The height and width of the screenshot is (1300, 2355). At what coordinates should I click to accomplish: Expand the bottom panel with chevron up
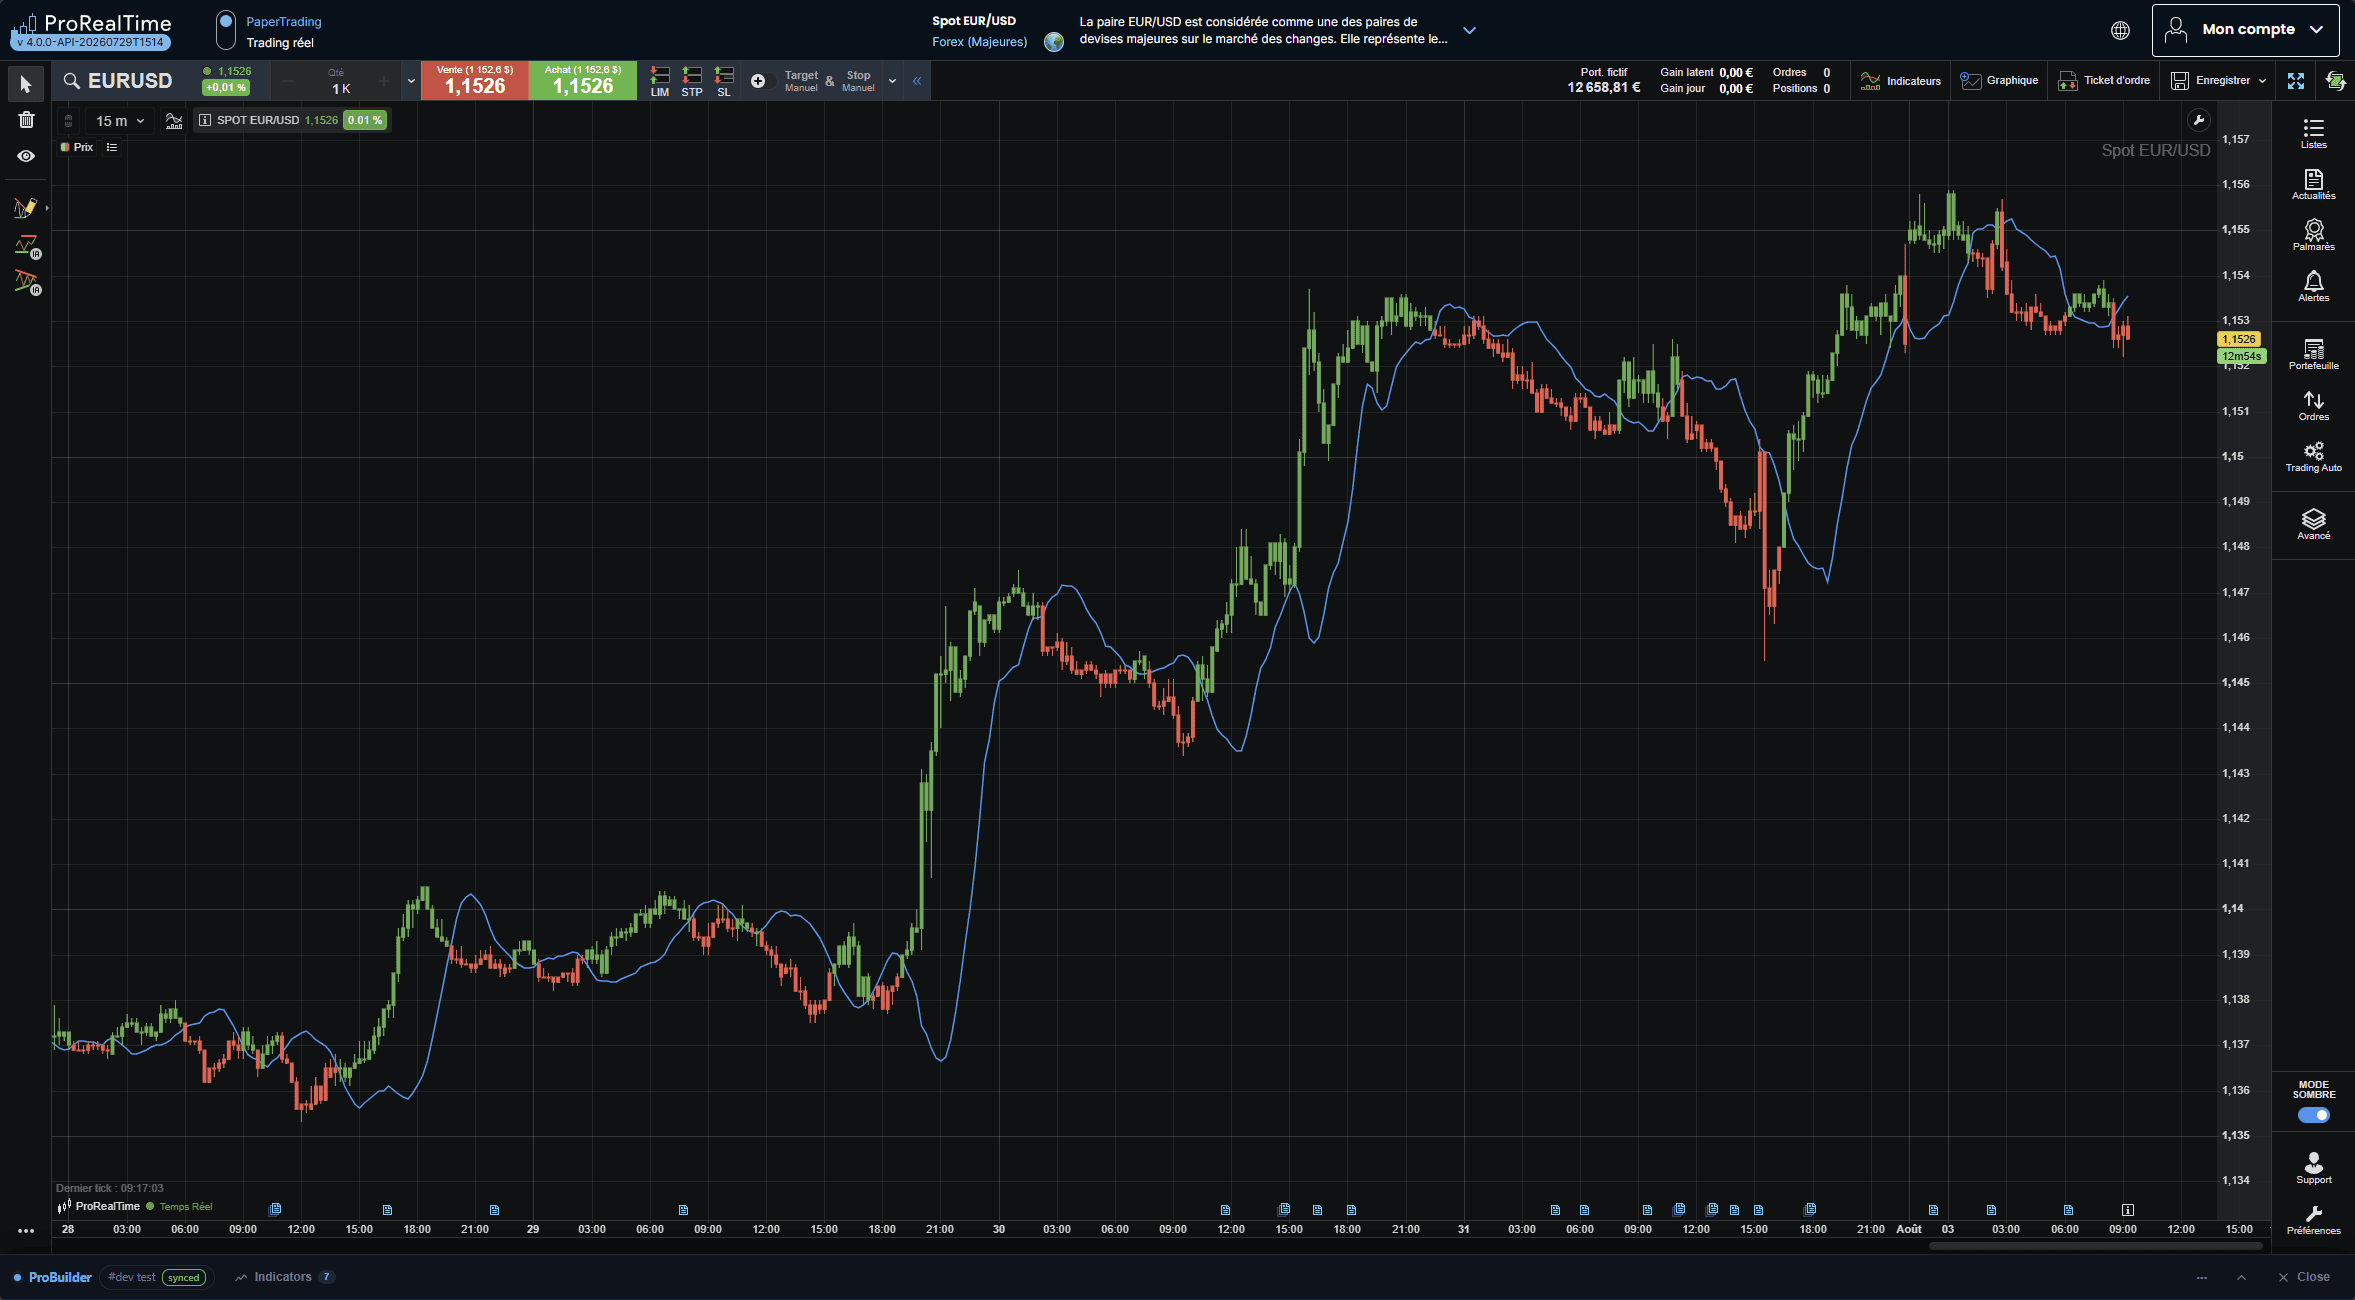point(2241,1277)
